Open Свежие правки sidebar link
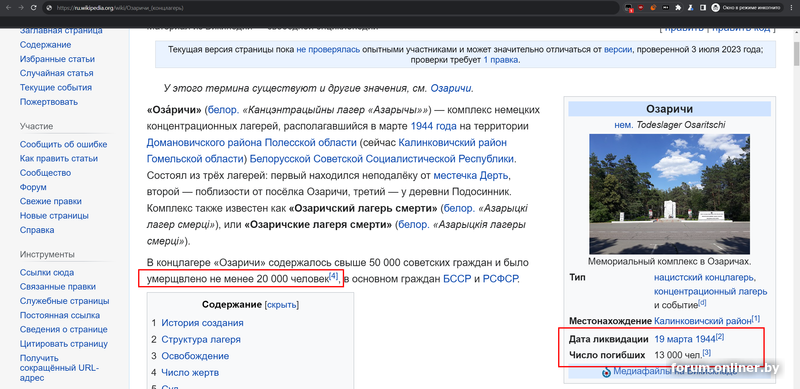 click(x=51, y=202)
